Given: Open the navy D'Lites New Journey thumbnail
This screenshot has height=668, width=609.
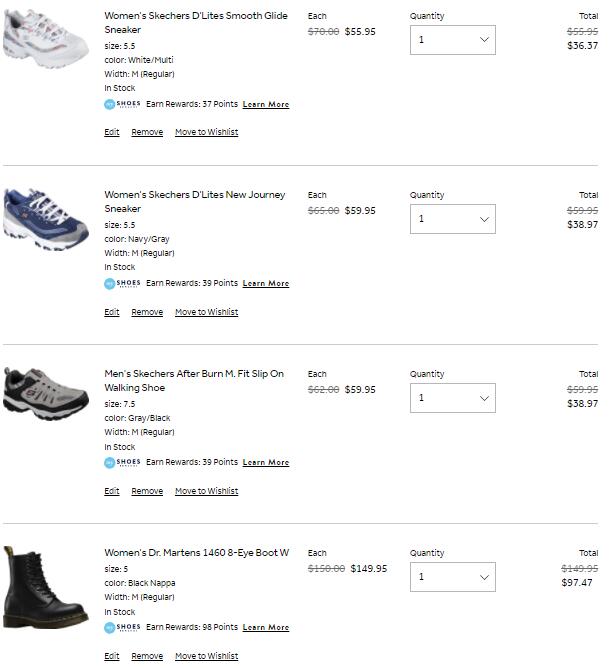Looking at the screenshot, I should [32, 216].
